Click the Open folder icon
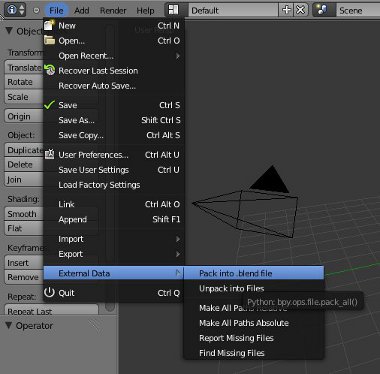This screenshot has height=374, width=380. (49, 40)
